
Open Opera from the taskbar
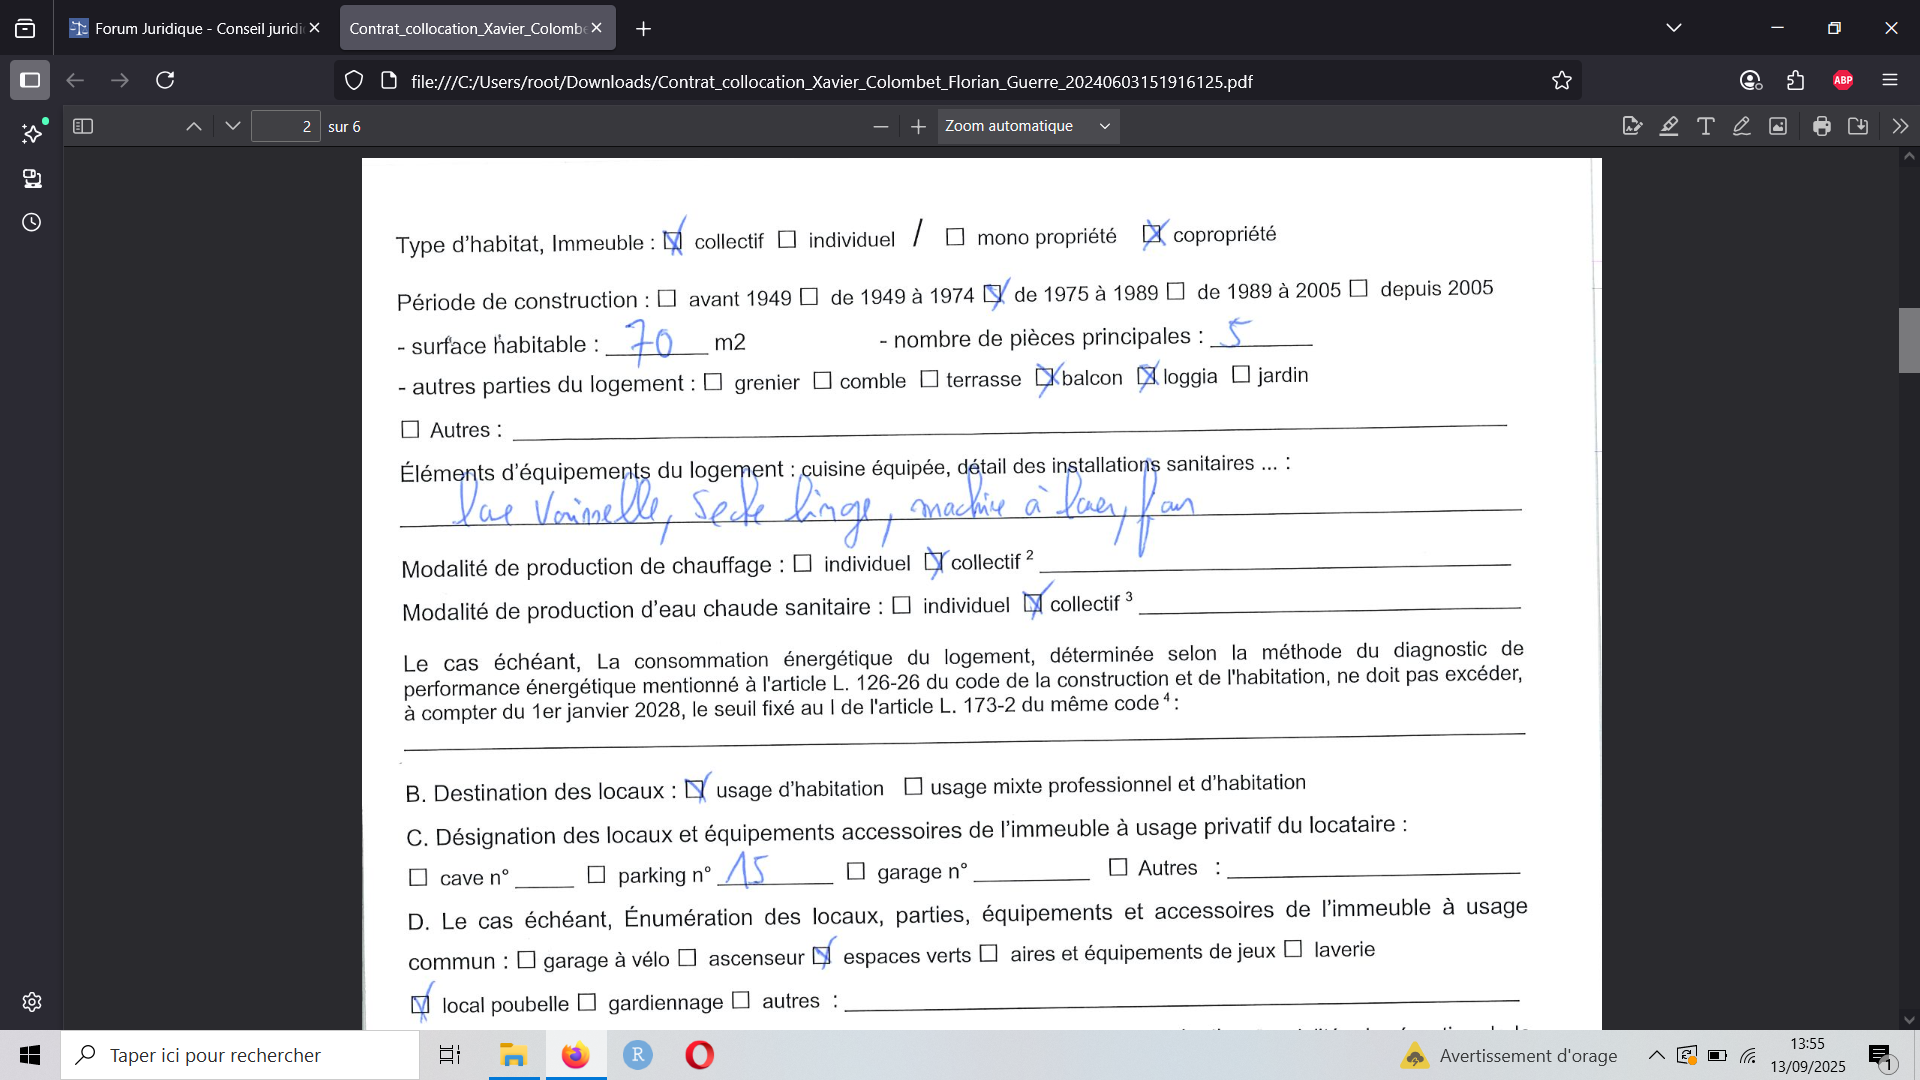pos(699,1055)
